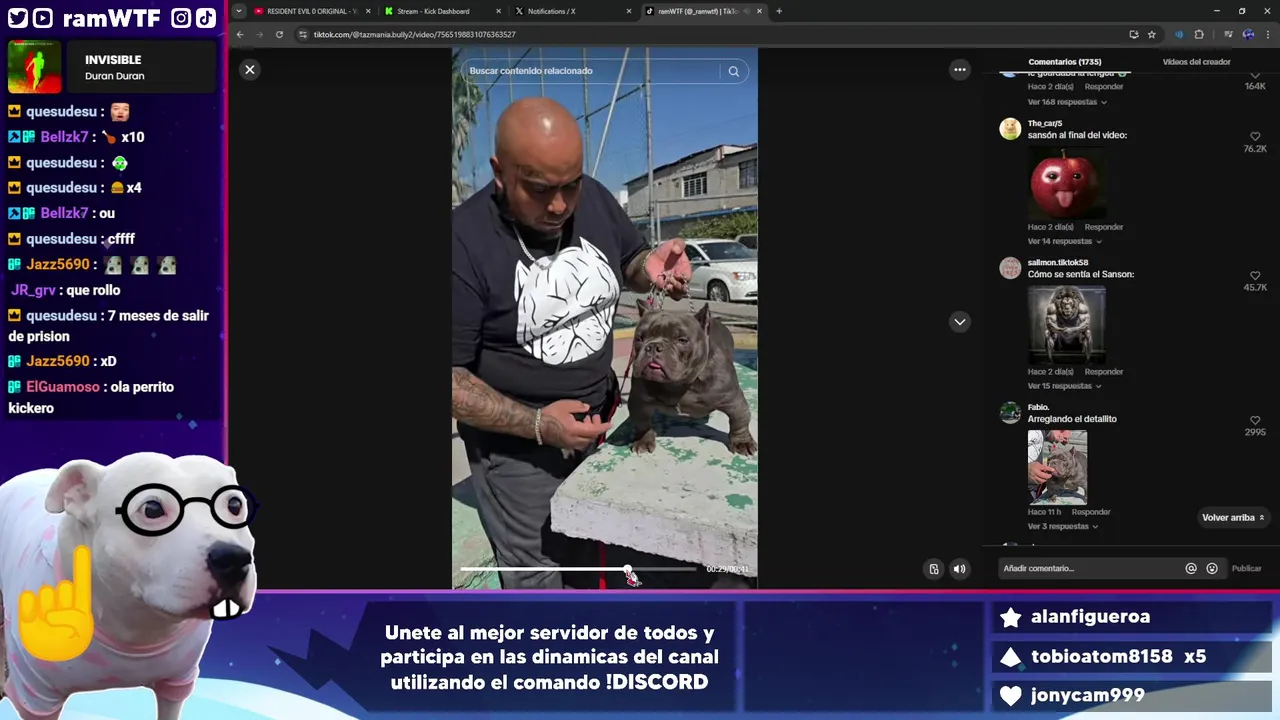The height and width of the screenshot is (720, 1280).
Task: Click the search magnifier in related content bar
Action: 733,71
